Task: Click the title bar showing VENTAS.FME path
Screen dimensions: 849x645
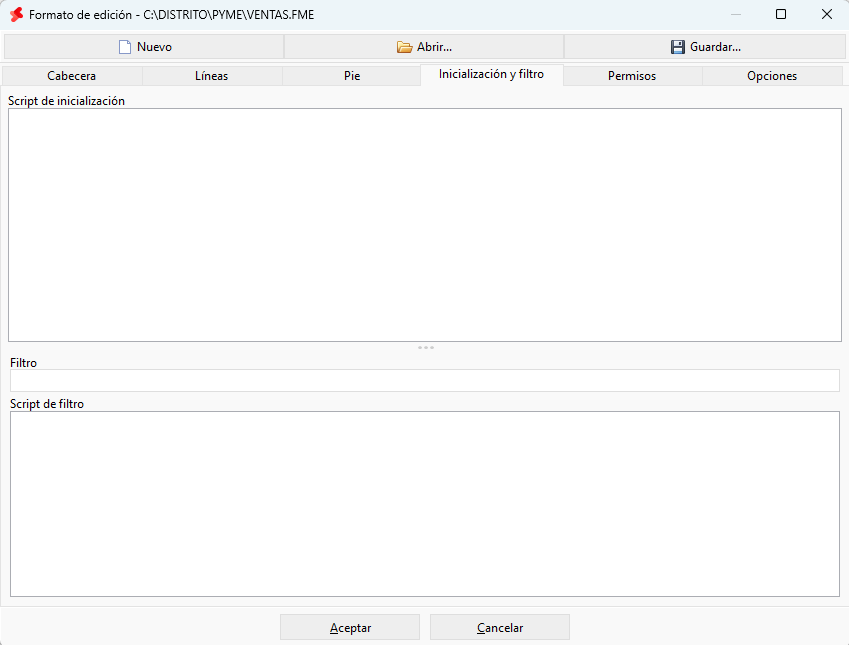Action: (x=171, y=15)
